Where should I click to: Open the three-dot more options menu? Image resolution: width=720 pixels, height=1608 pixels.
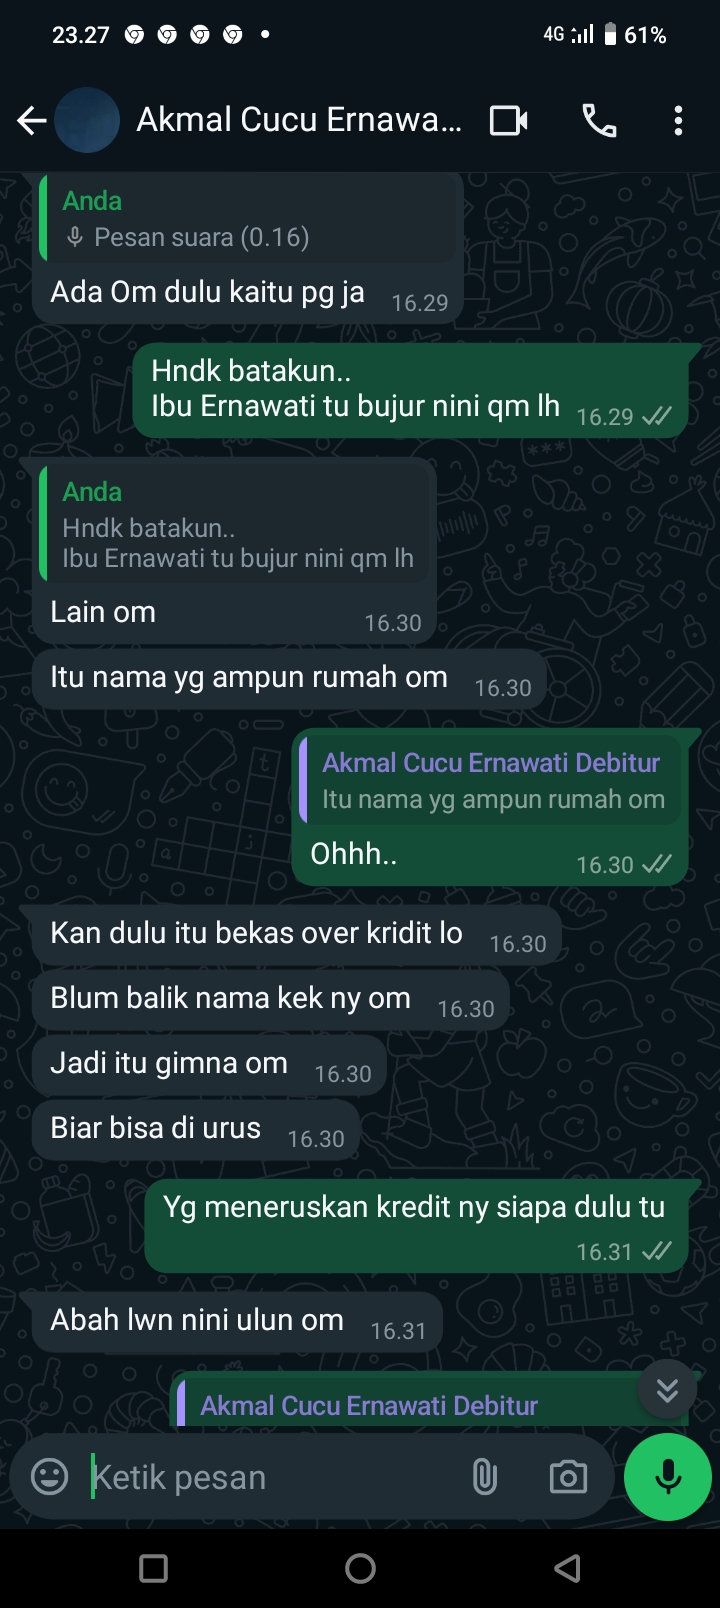point(678,121)
